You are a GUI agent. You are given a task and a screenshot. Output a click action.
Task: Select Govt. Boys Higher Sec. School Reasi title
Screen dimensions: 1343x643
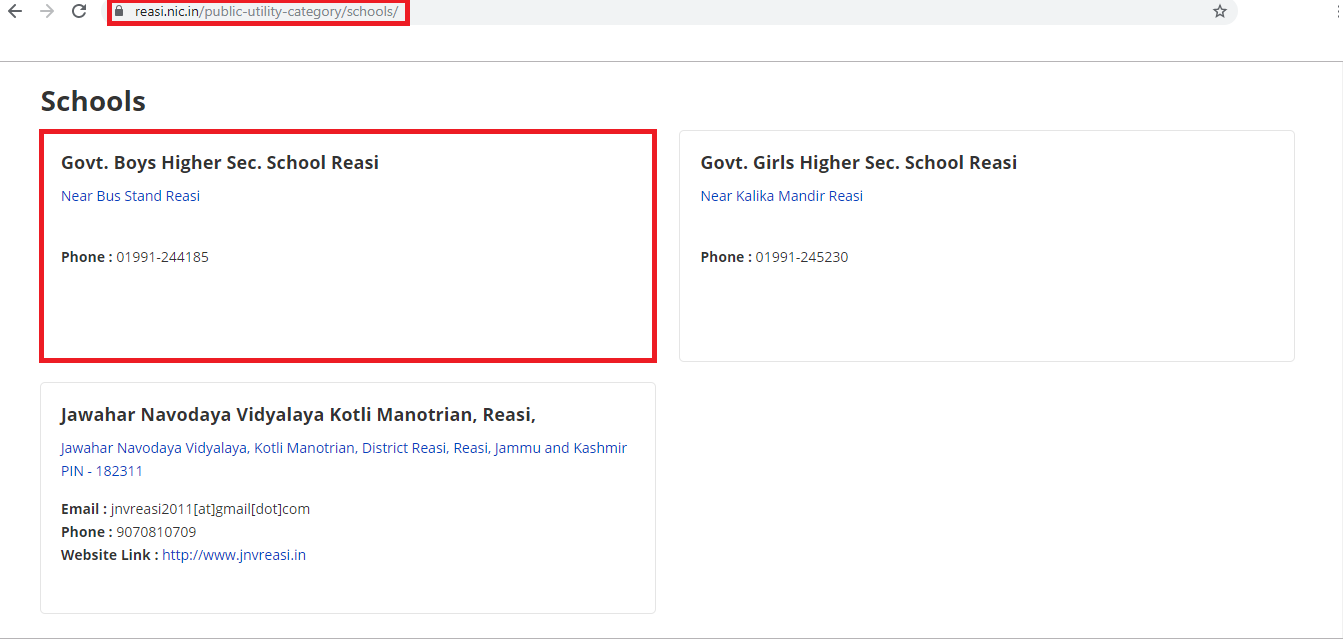tap(219, 162)
